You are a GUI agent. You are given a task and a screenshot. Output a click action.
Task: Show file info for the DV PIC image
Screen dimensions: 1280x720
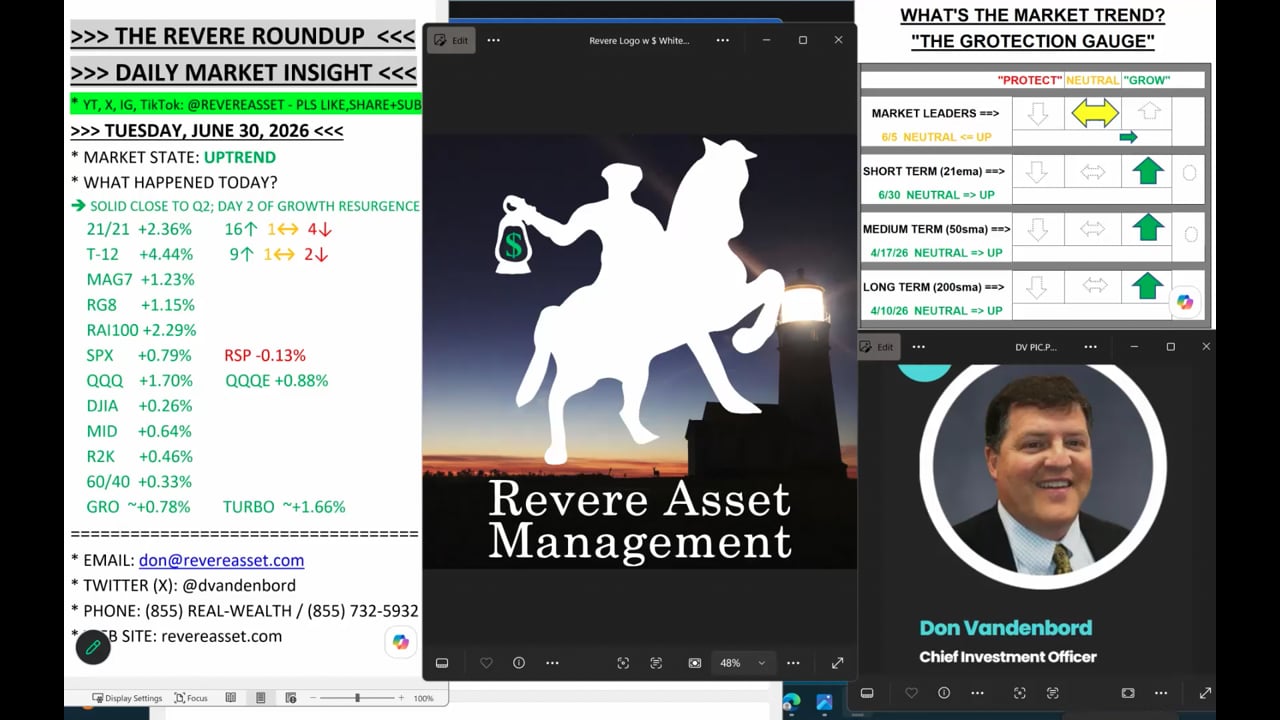point(944,693)
